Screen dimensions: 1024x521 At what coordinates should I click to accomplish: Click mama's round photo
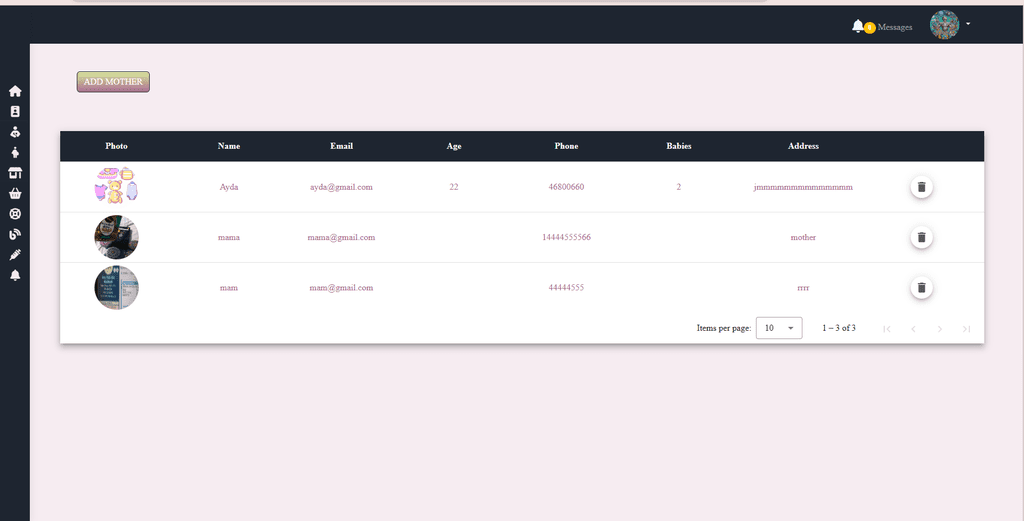pyautogui.click(x=116, y=237)
